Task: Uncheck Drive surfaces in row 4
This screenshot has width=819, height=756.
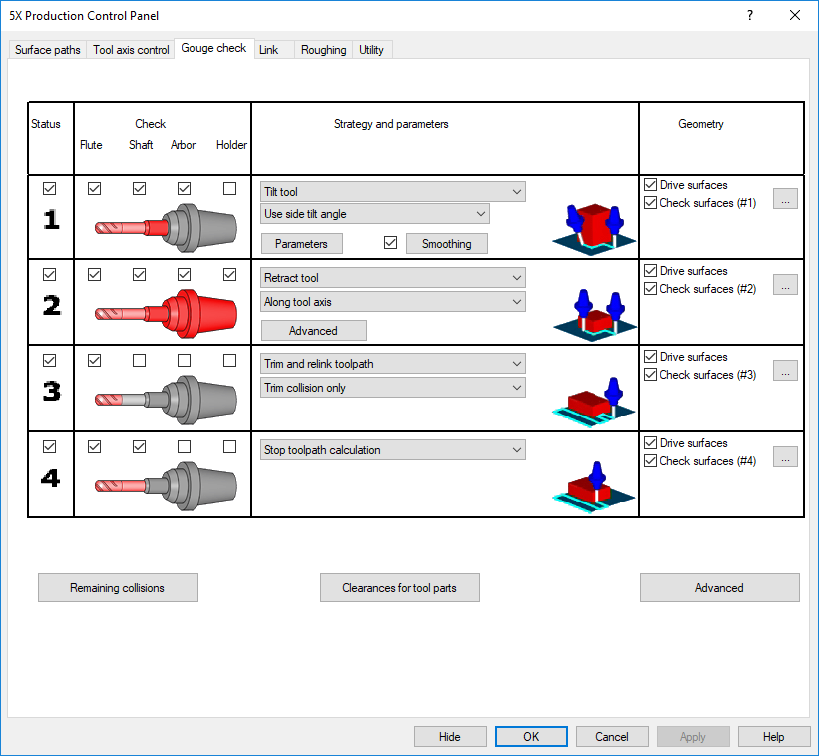Action: (651, 443)
